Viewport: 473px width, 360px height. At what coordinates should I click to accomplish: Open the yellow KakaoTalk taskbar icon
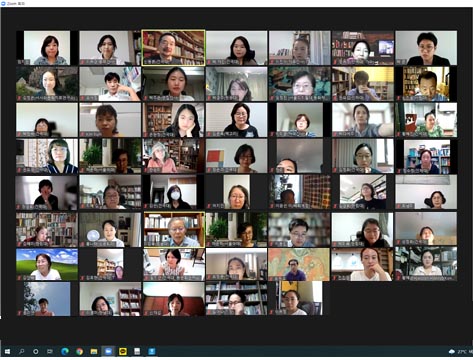(123, 351)
